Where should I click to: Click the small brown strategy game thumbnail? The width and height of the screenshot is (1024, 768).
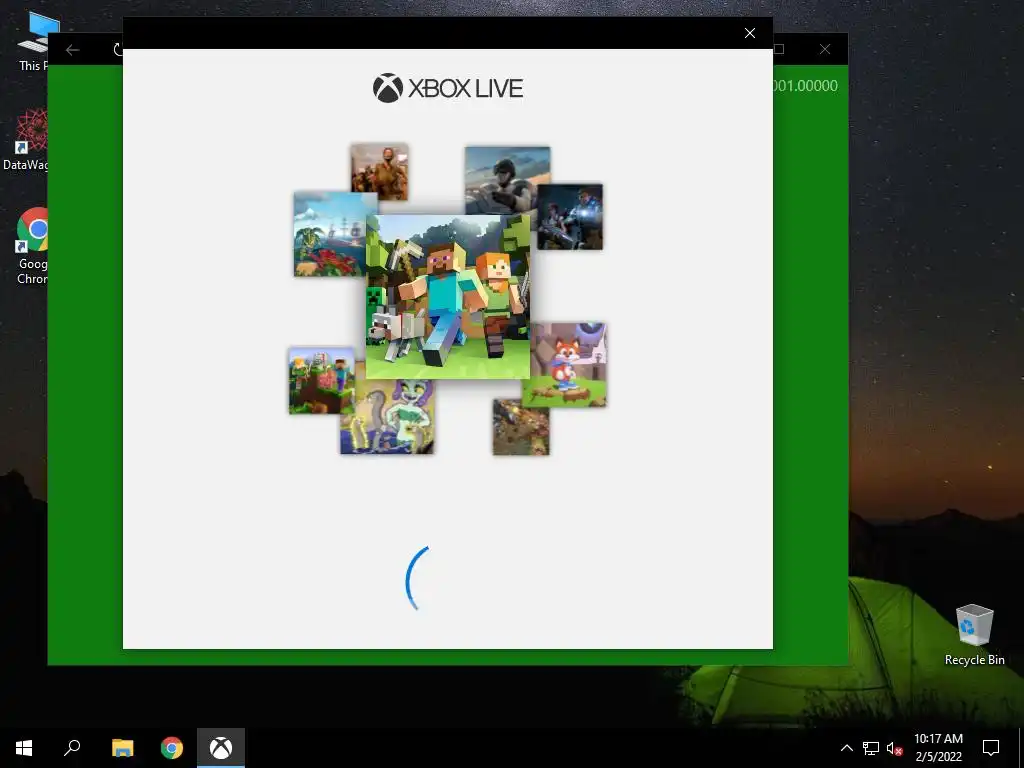tap(520, 427)
